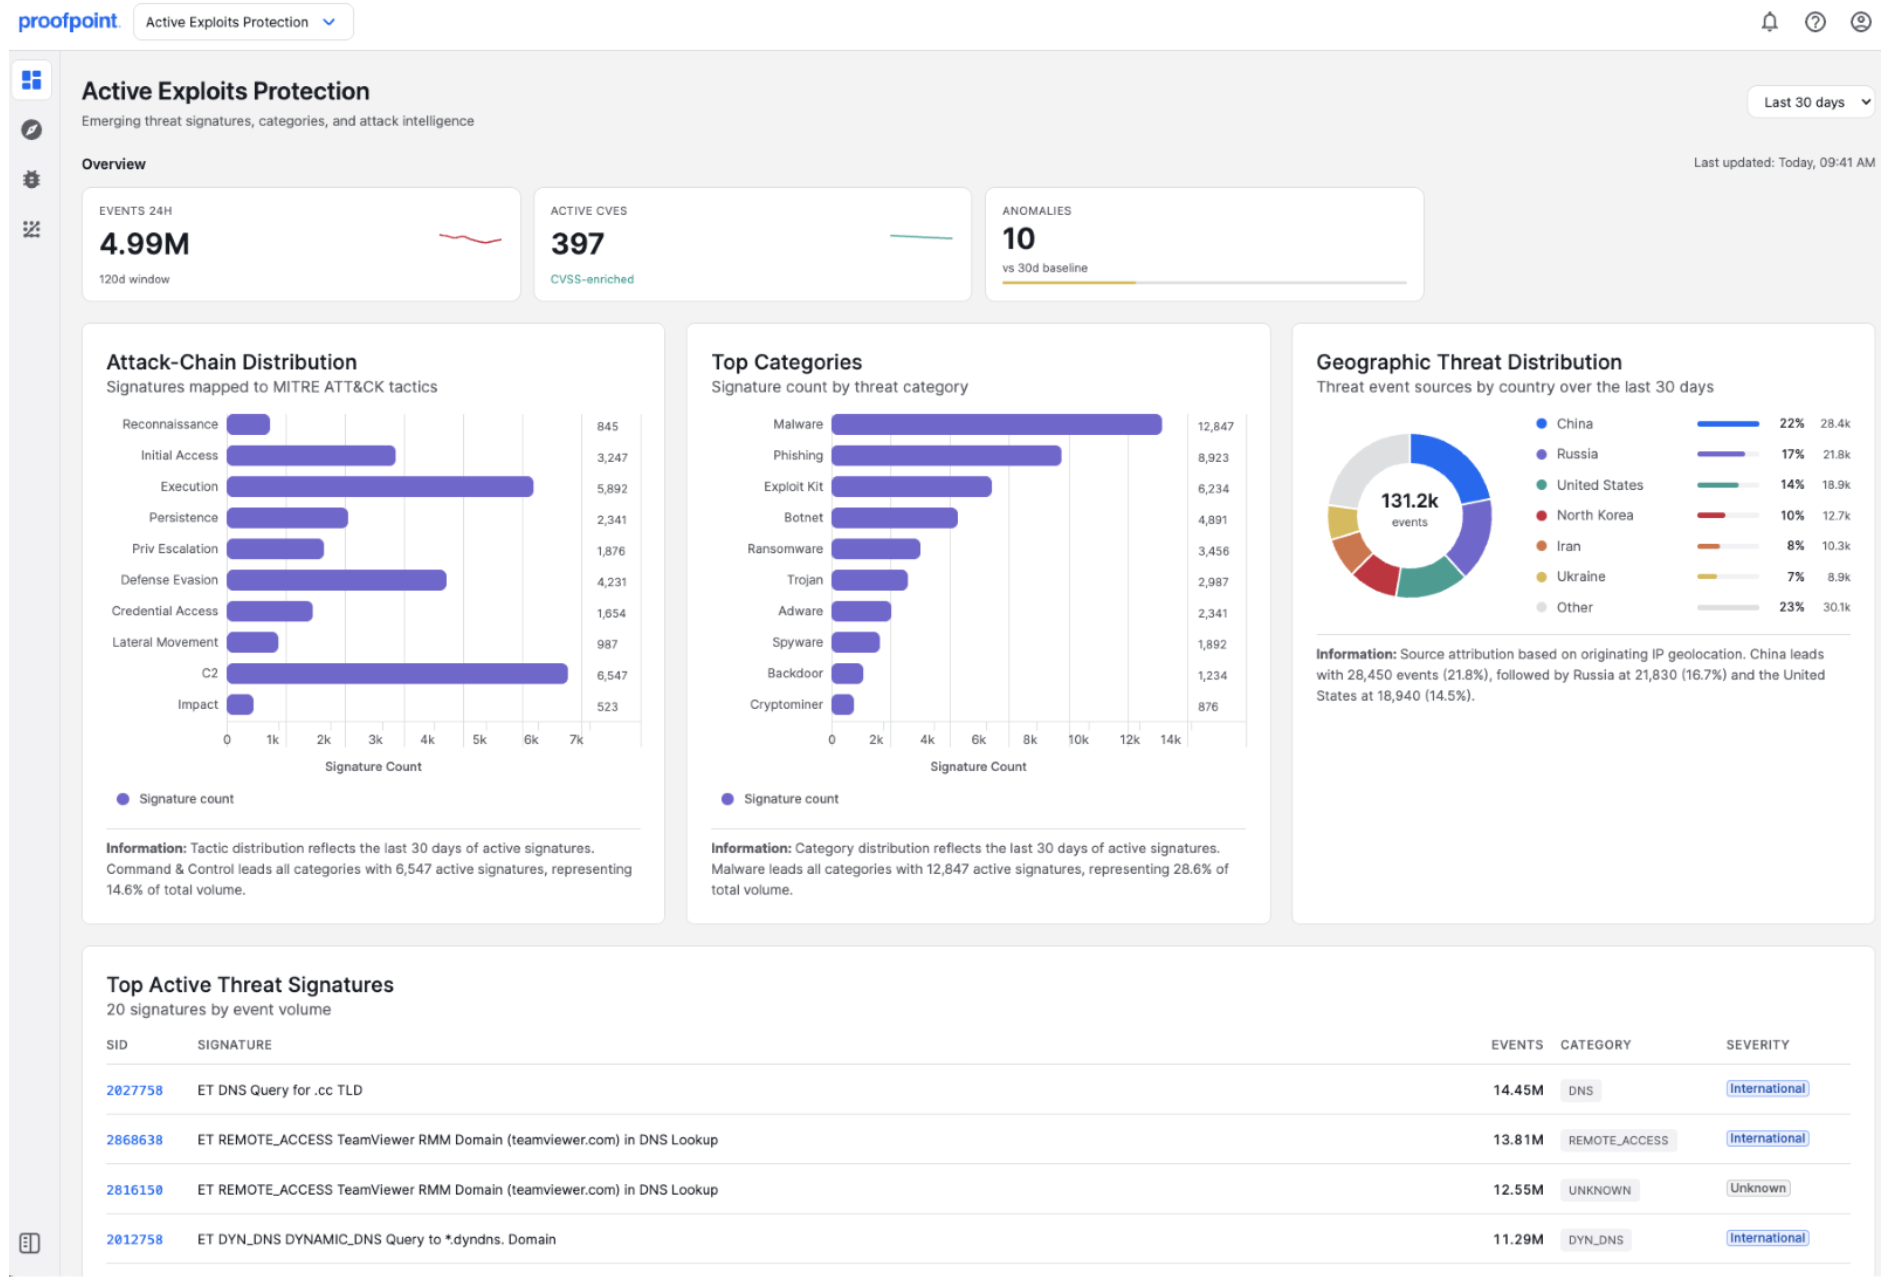The image size is (1896, 1282).
Task: Click the 12,847 Malware count value
Action: [x=1215, y=427]
